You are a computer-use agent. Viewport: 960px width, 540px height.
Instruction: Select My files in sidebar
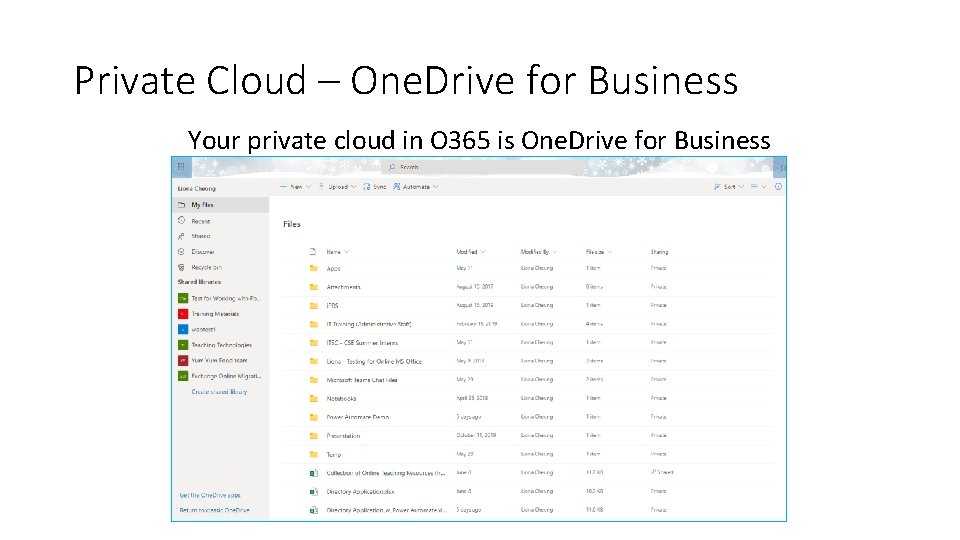click(220, 205)
